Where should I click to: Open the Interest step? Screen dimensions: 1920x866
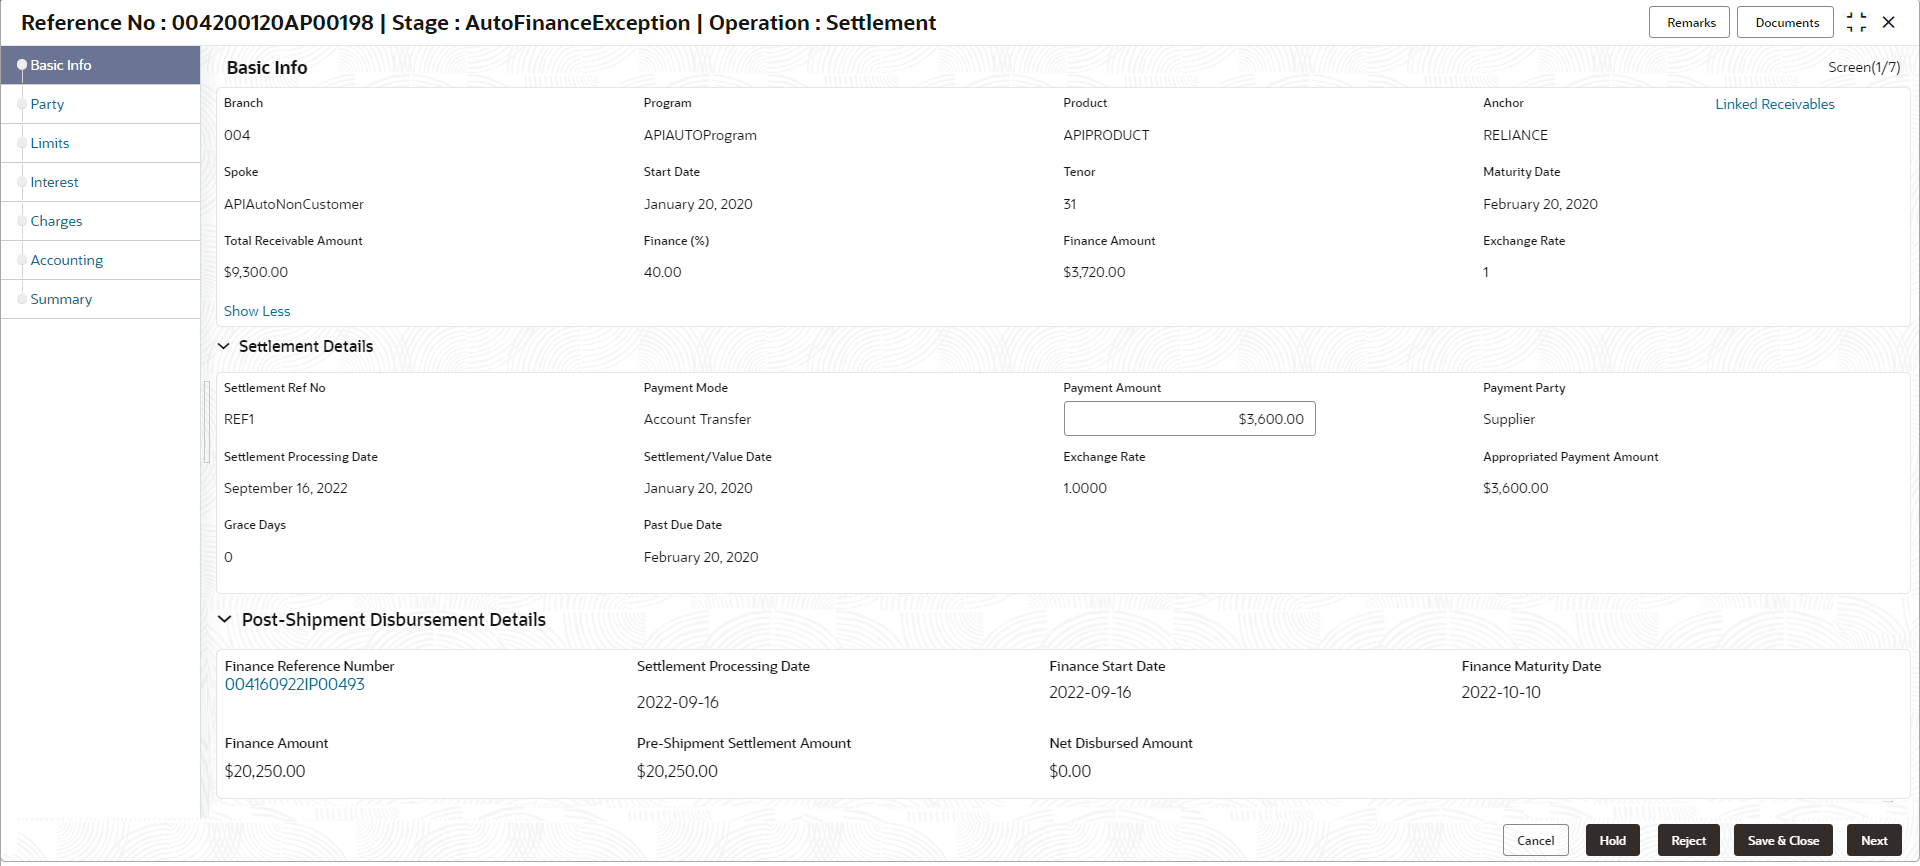pyautogui.click(x=54, y=182)
